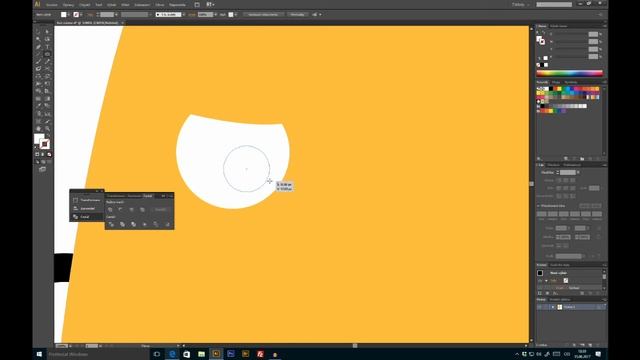Choose round cap option in Stroke panel
This screenshot has height=360, width=640.
pyautogui.click(x=566, y=180)
